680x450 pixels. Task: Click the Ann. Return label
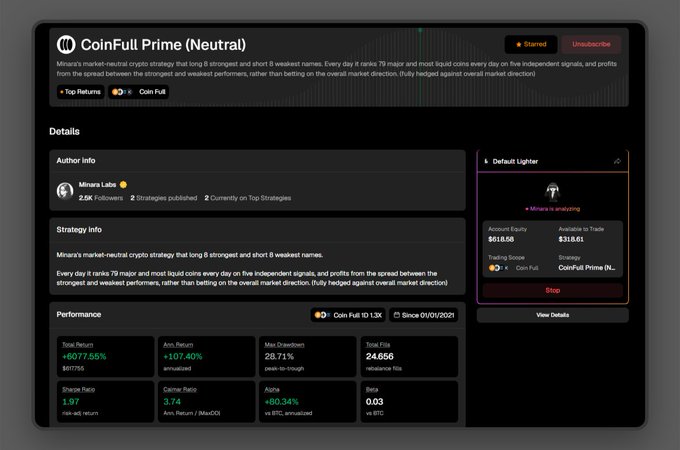pos(178,345)
